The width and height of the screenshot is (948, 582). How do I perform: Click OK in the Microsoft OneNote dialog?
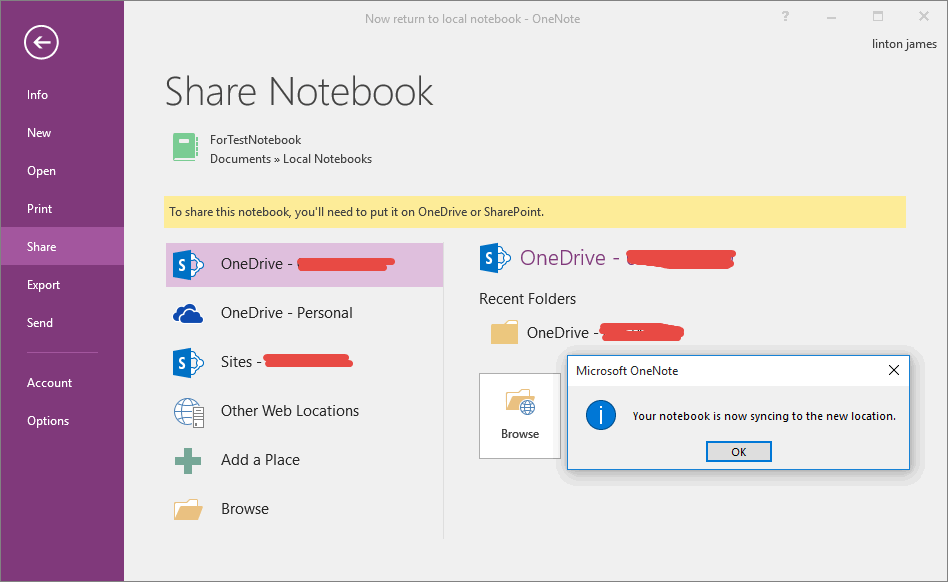point(739,451)
